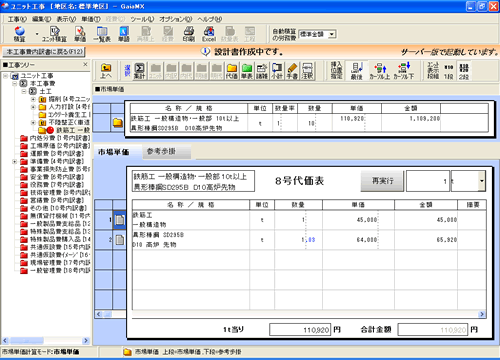Open the dropdown arrow beside 積算 icon
The image size is (500, 360).
pos(37,34)
